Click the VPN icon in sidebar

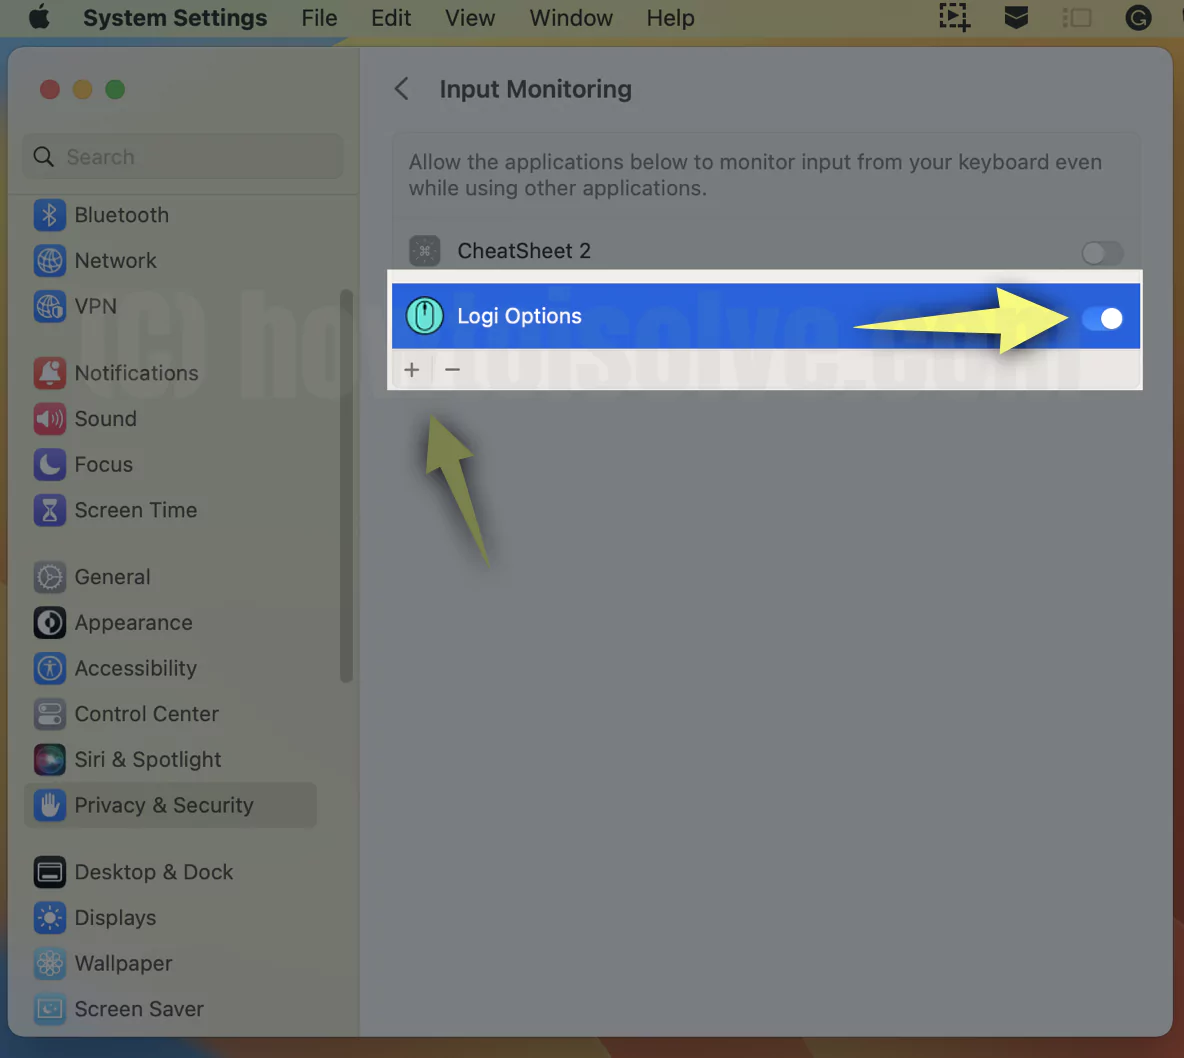pos(50,307)
